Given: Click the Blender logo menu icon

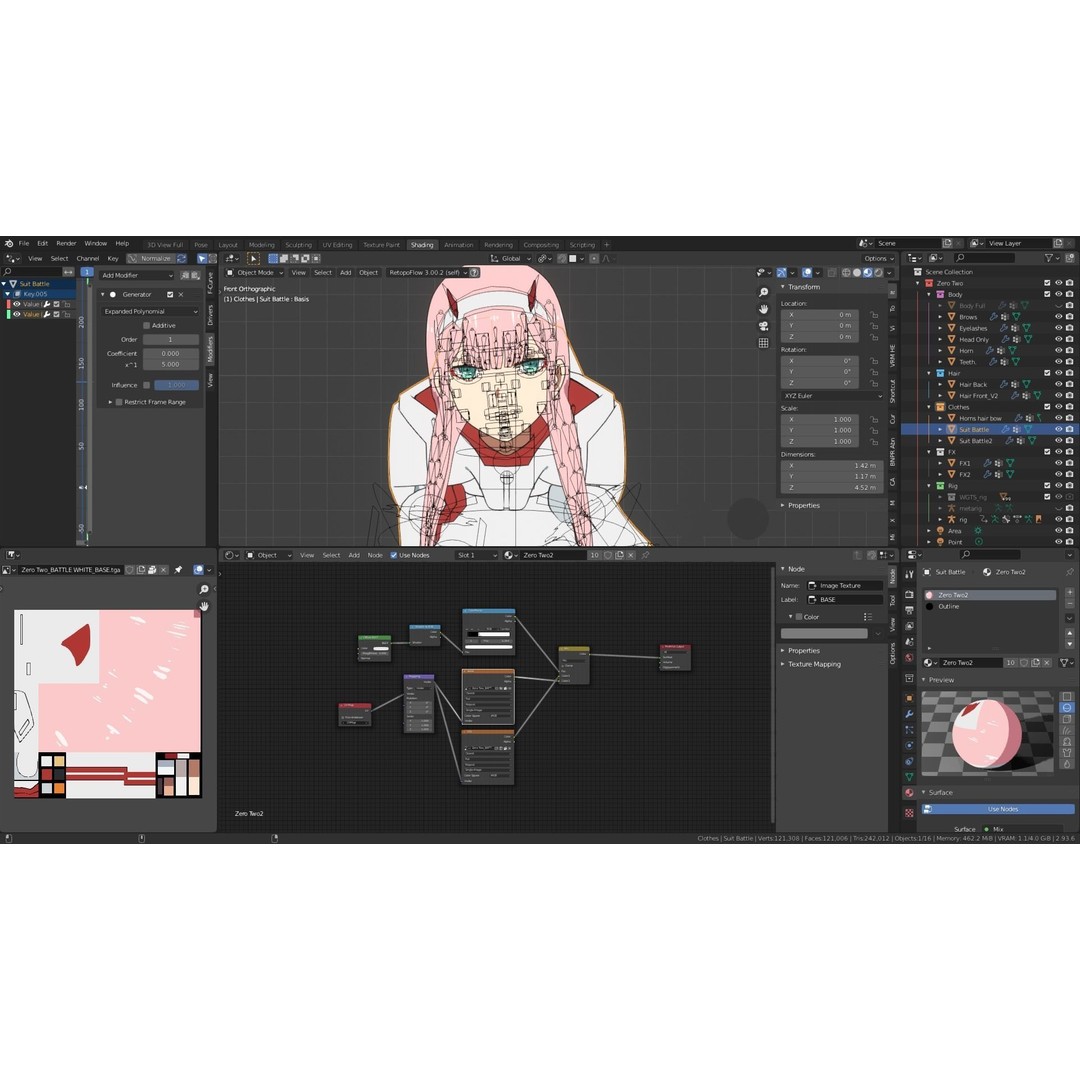Looking at the screenshot, I should pos(9,244).
